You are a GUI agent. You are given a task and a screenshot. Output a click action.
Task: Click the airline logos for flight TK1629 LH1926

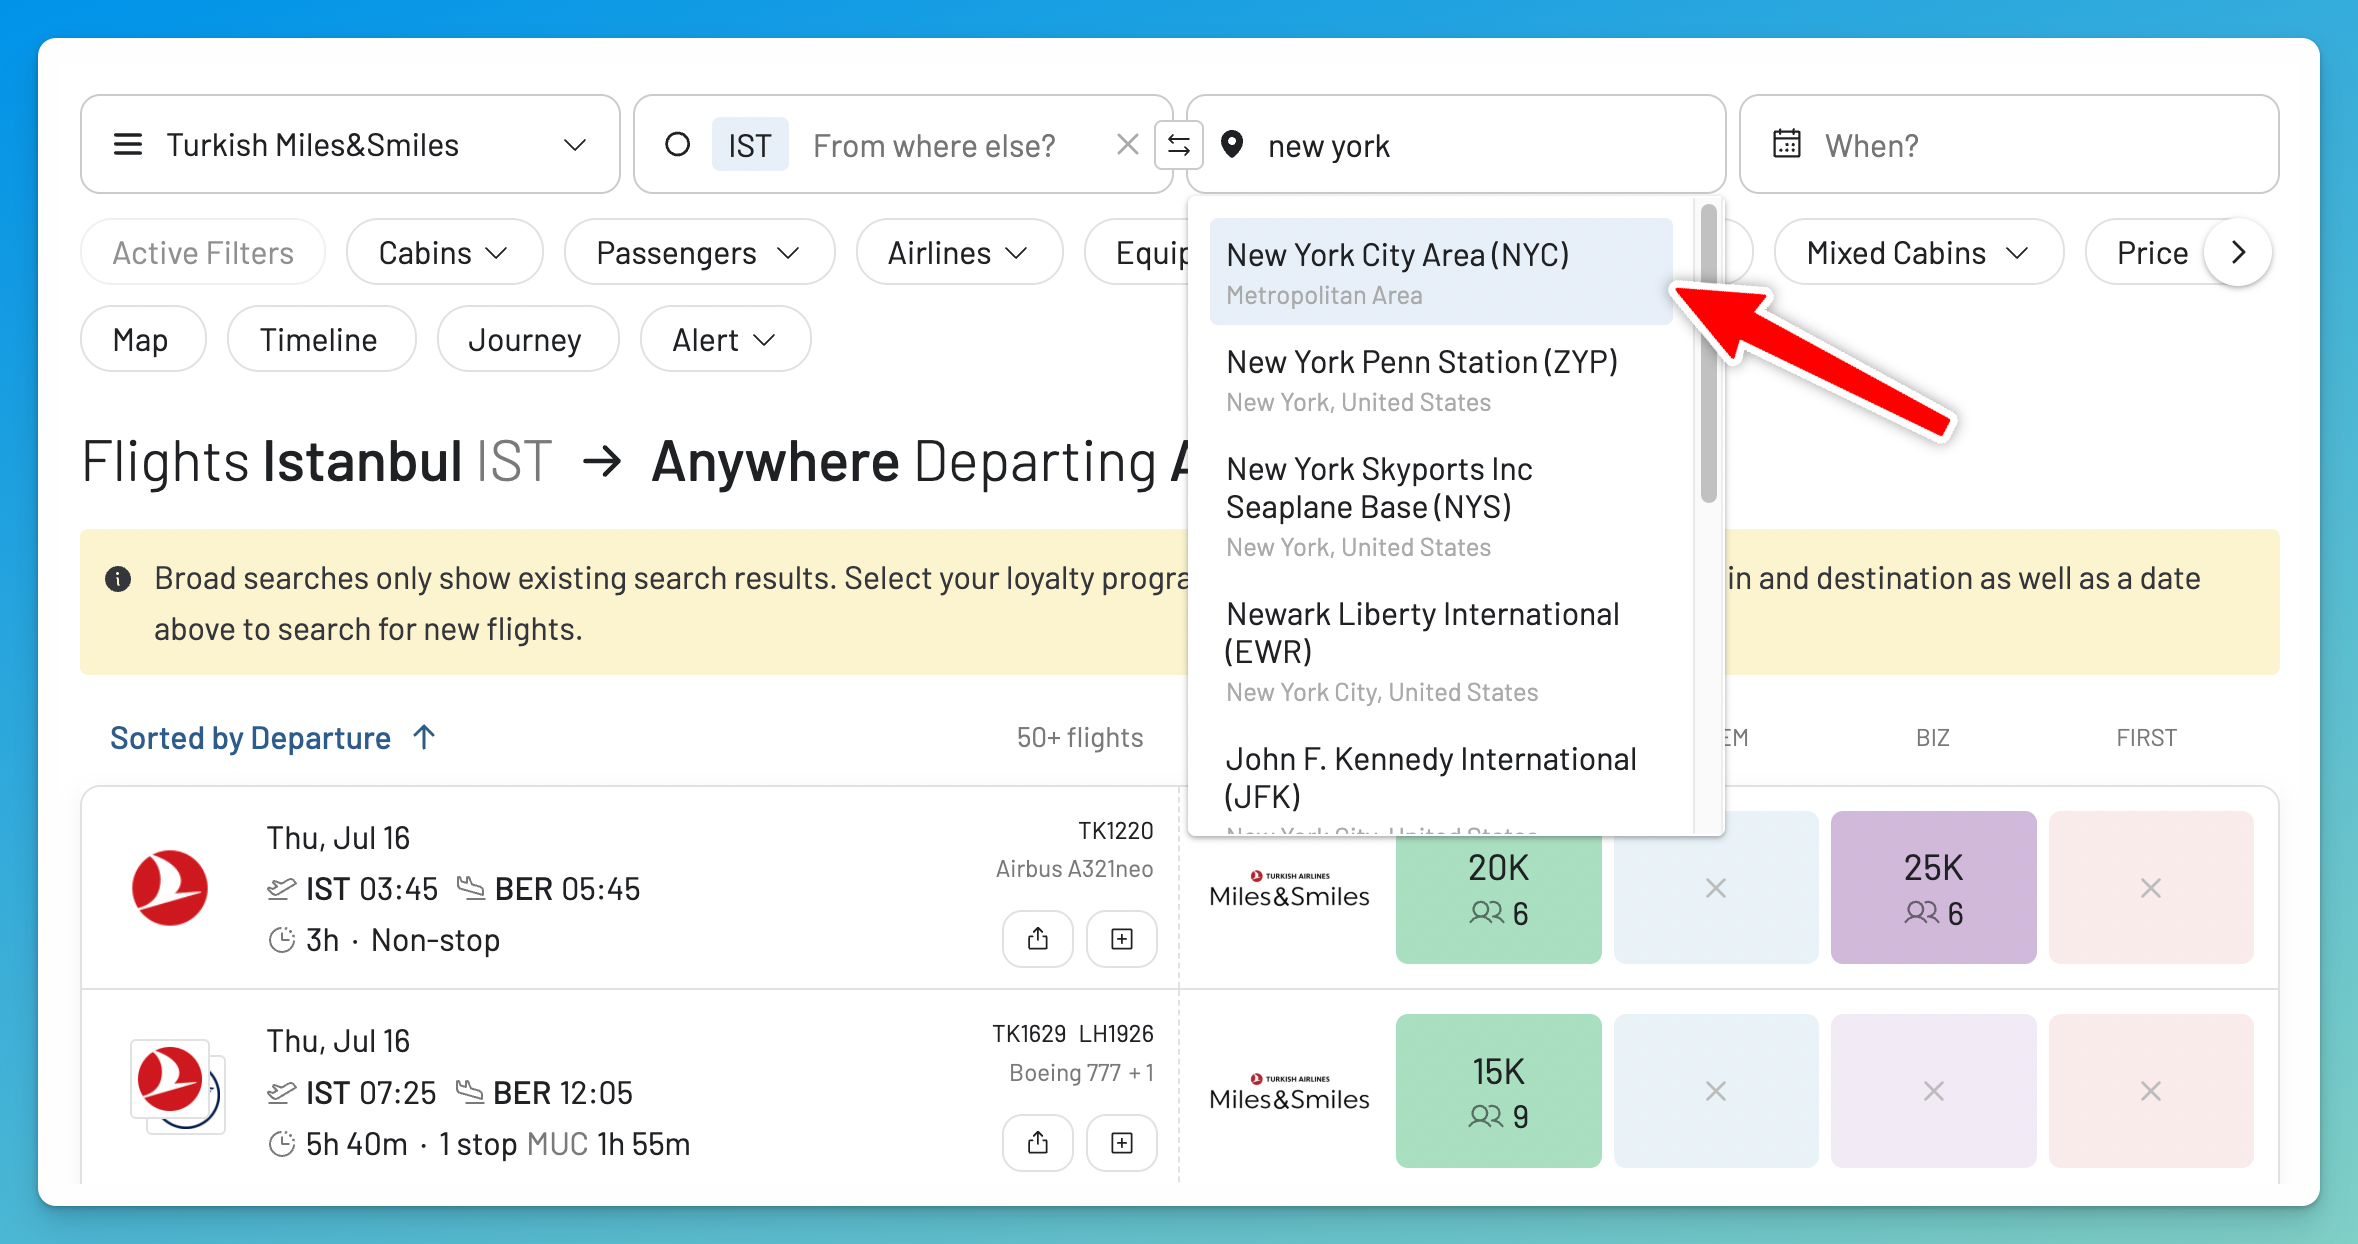177,1086
